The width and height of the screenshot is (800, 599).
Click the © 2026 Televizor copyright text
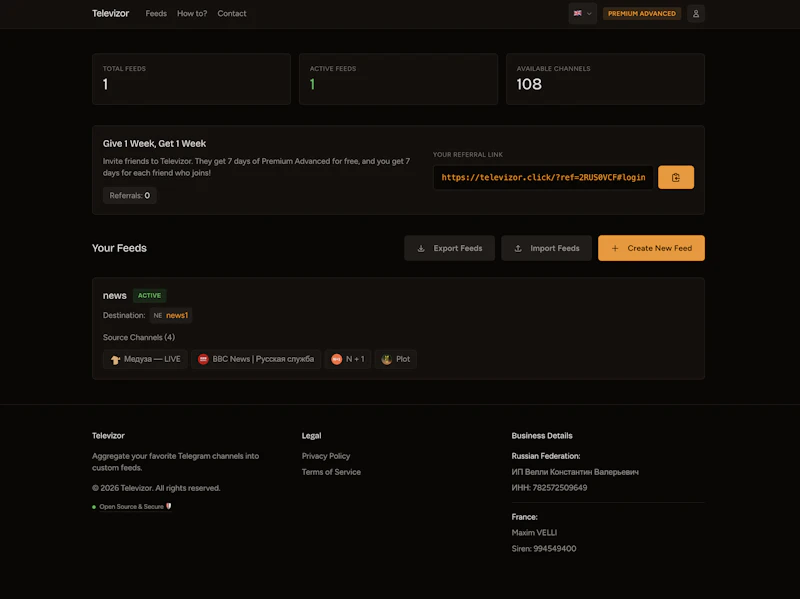[156, 488]
